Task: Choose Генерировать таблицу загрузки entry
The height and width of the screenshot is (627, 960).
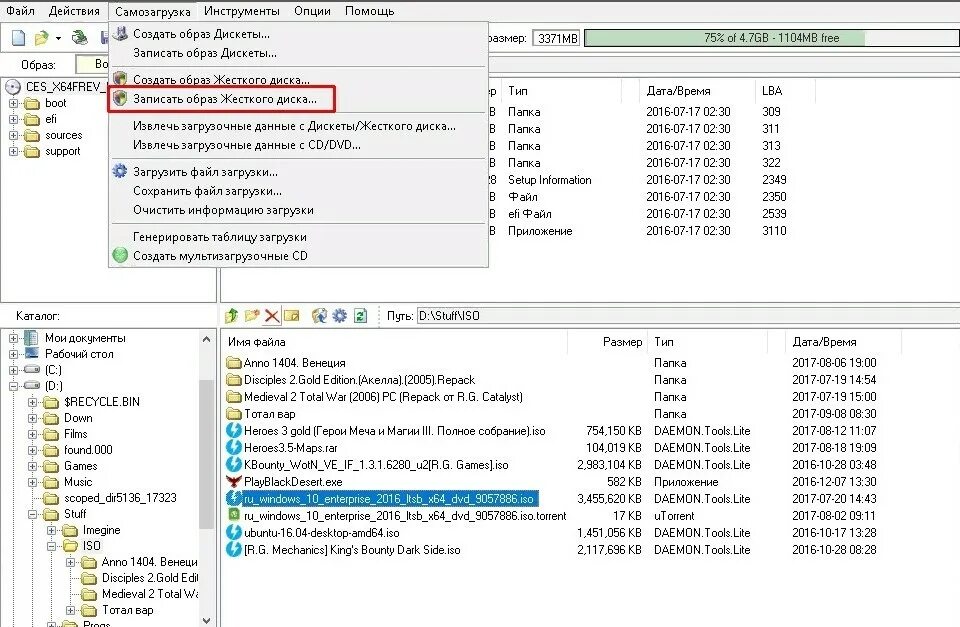Action: click(298, 237)
